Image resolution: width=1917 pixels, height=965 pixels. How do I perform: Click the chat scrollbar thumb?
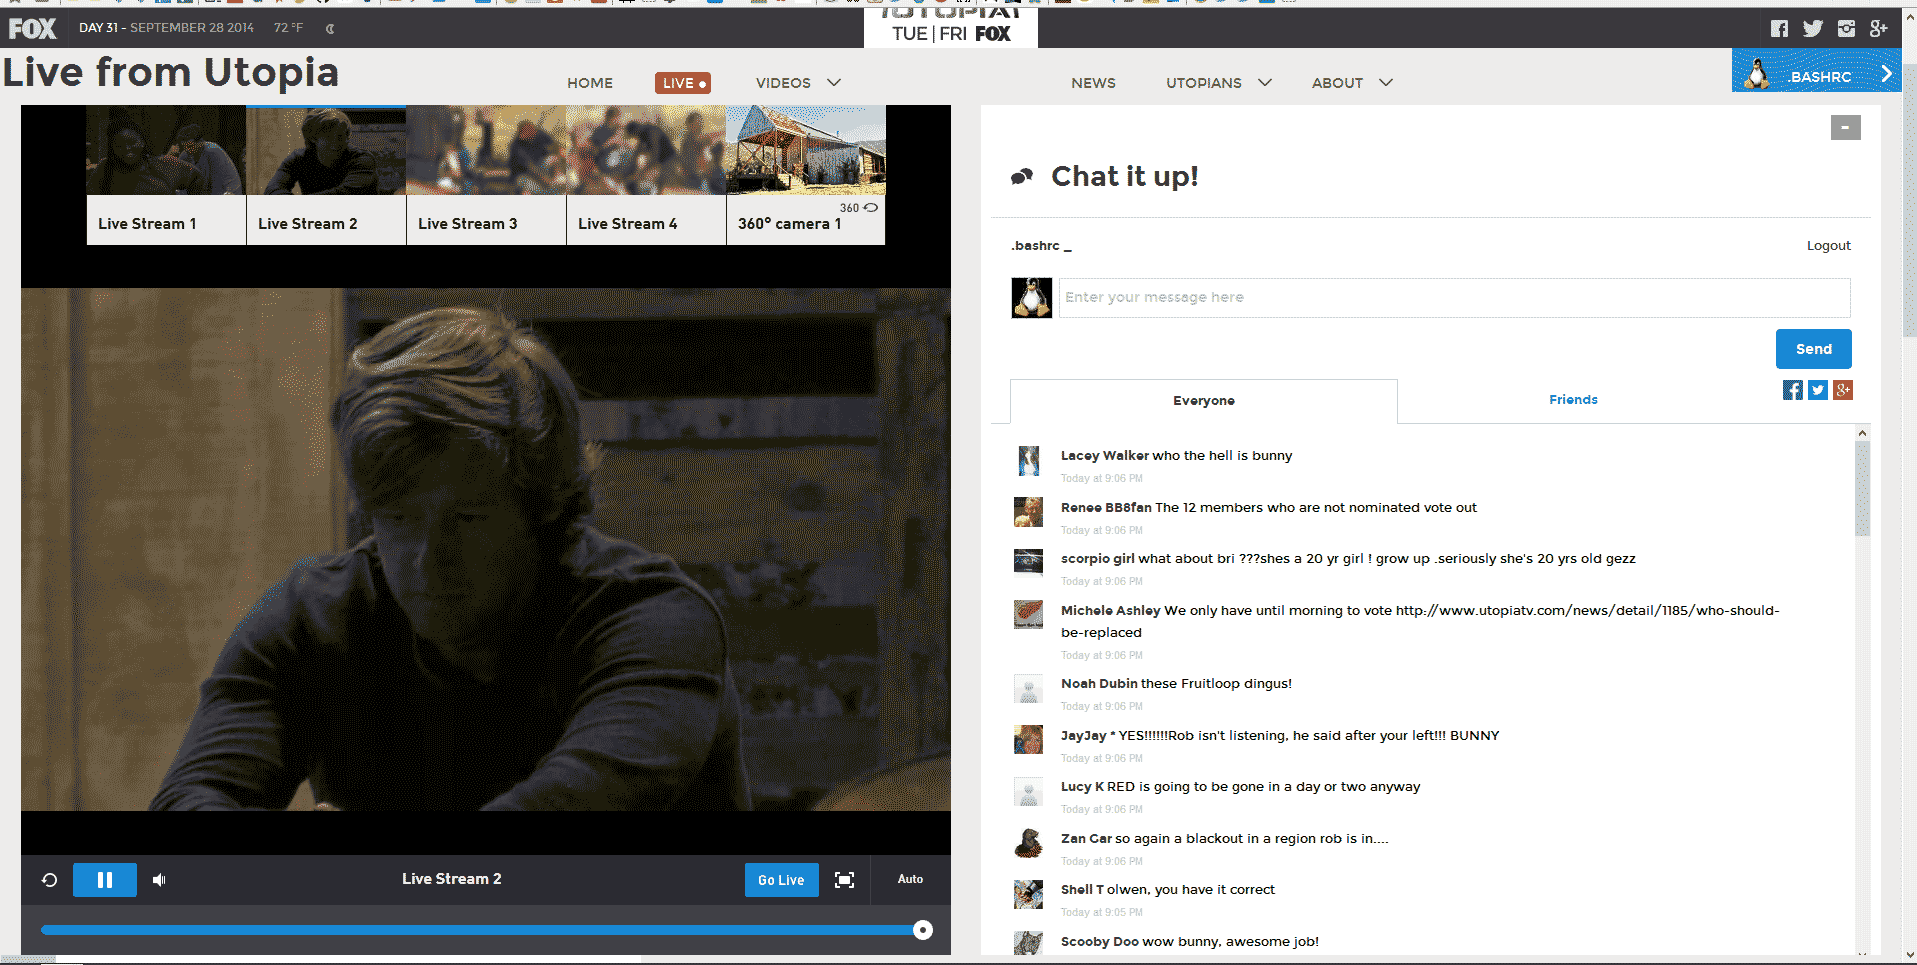1862,488
